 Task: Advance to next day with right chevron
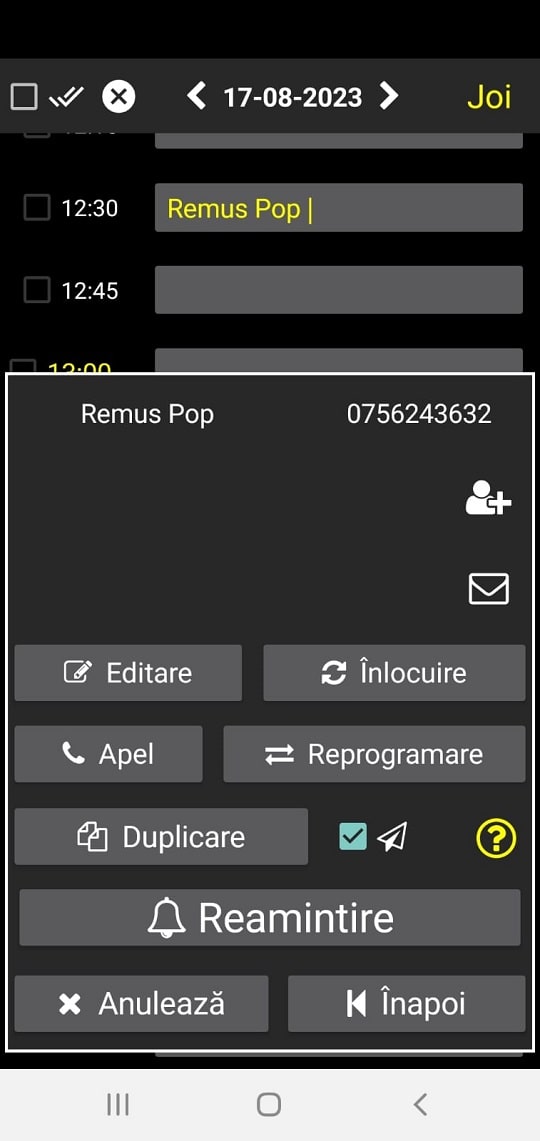click(x=389, y=95)
